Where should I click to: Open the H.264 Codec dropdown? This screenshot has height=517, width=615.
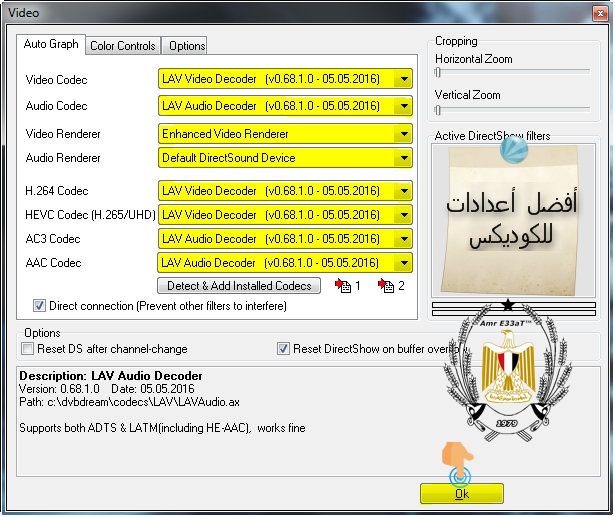coord(285,191)
